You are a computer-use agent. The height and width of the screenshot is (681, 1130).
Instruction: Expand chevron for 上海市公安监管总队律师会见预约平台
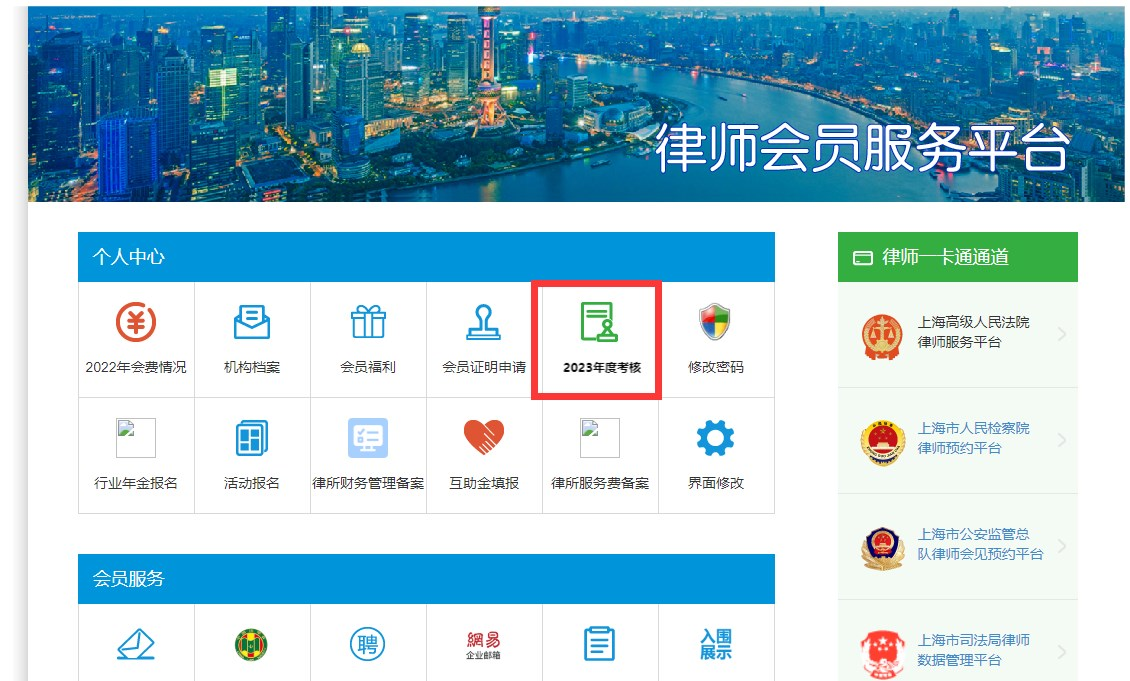click(x=1061, y=546)
